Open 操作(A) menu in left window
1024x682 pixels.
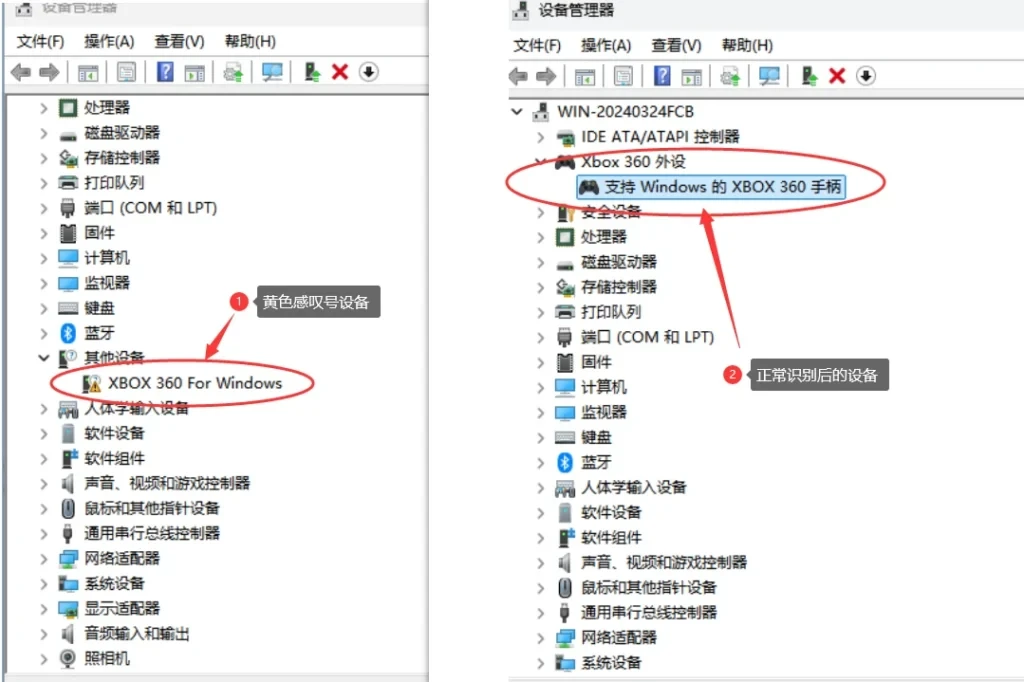[109, 42]
